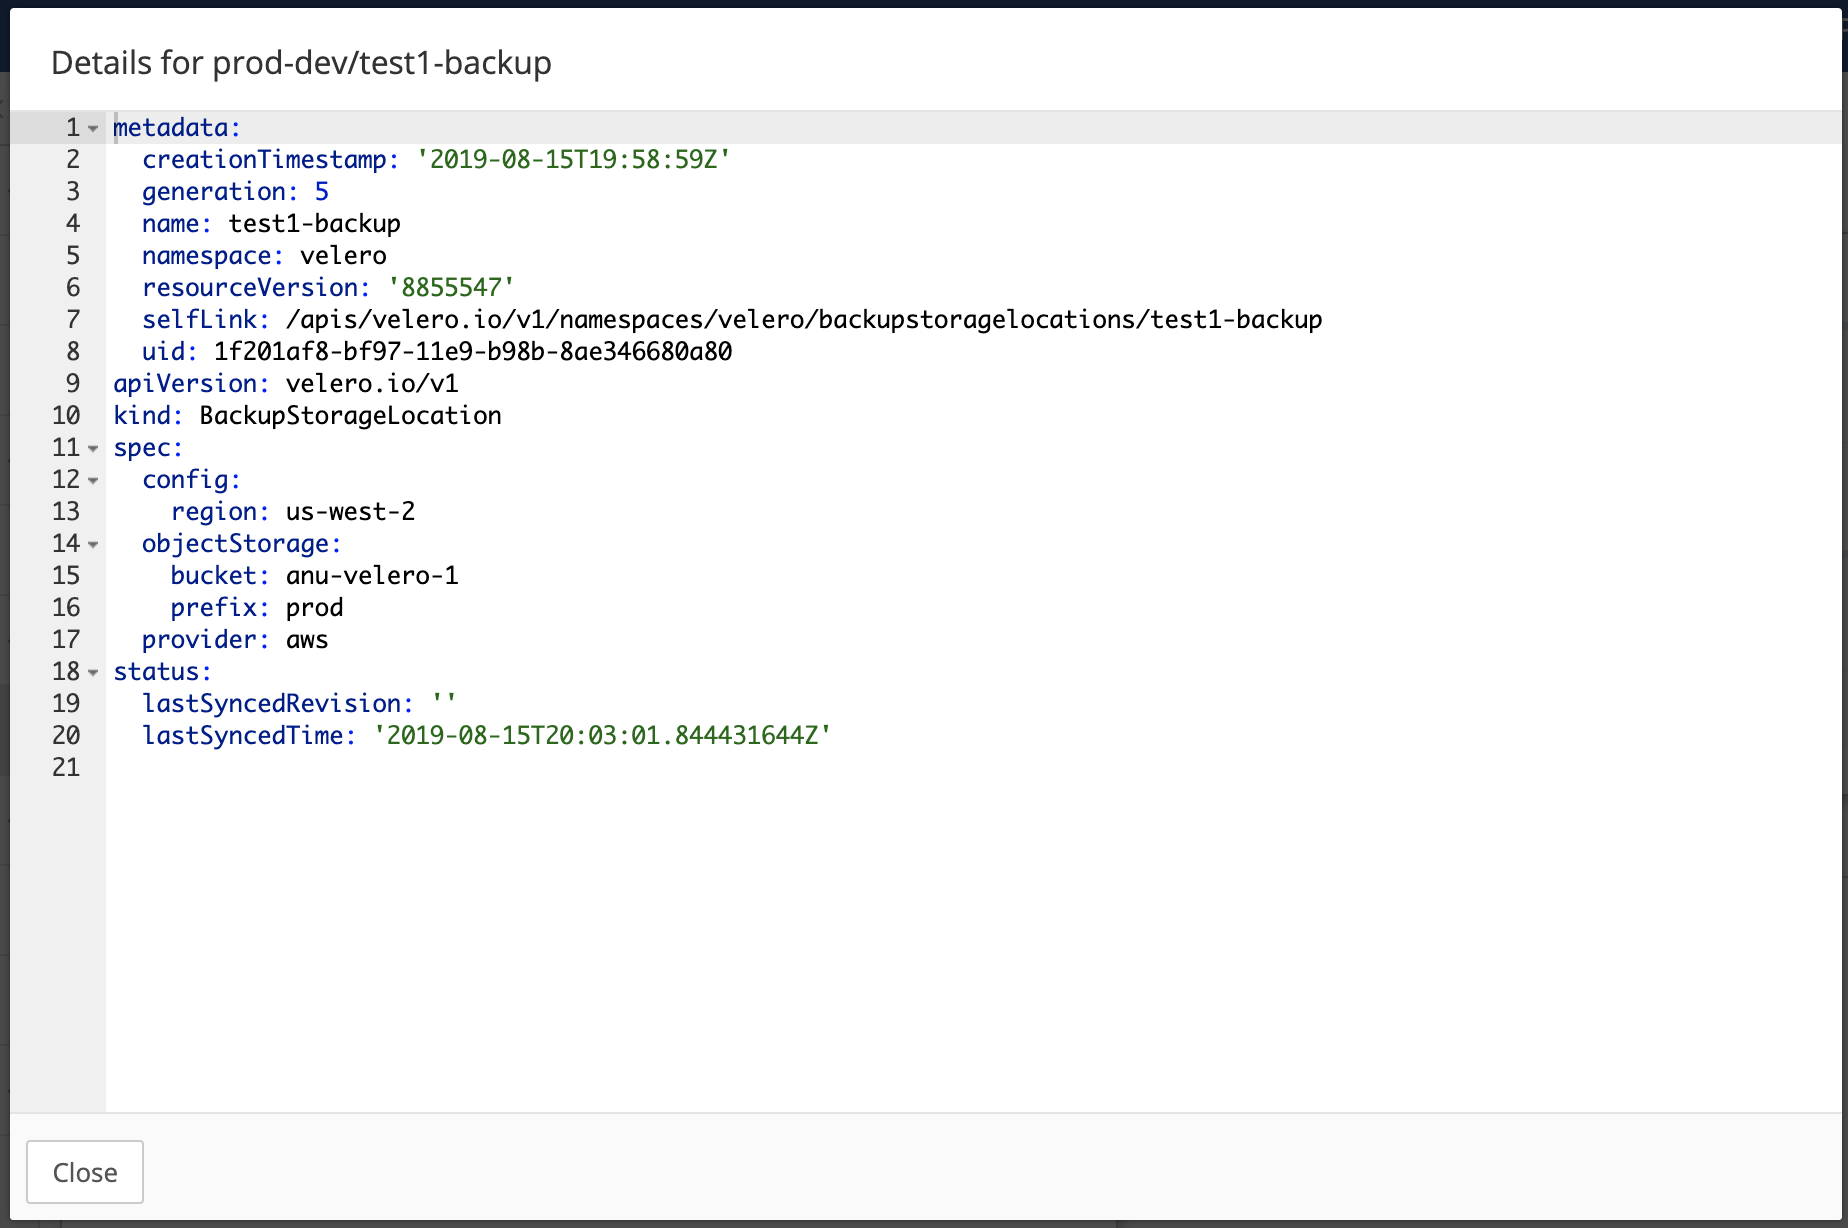Click line number 21 in the gutter
The width and height of the screenshot is (1848, 1228).
coord(66,768)
